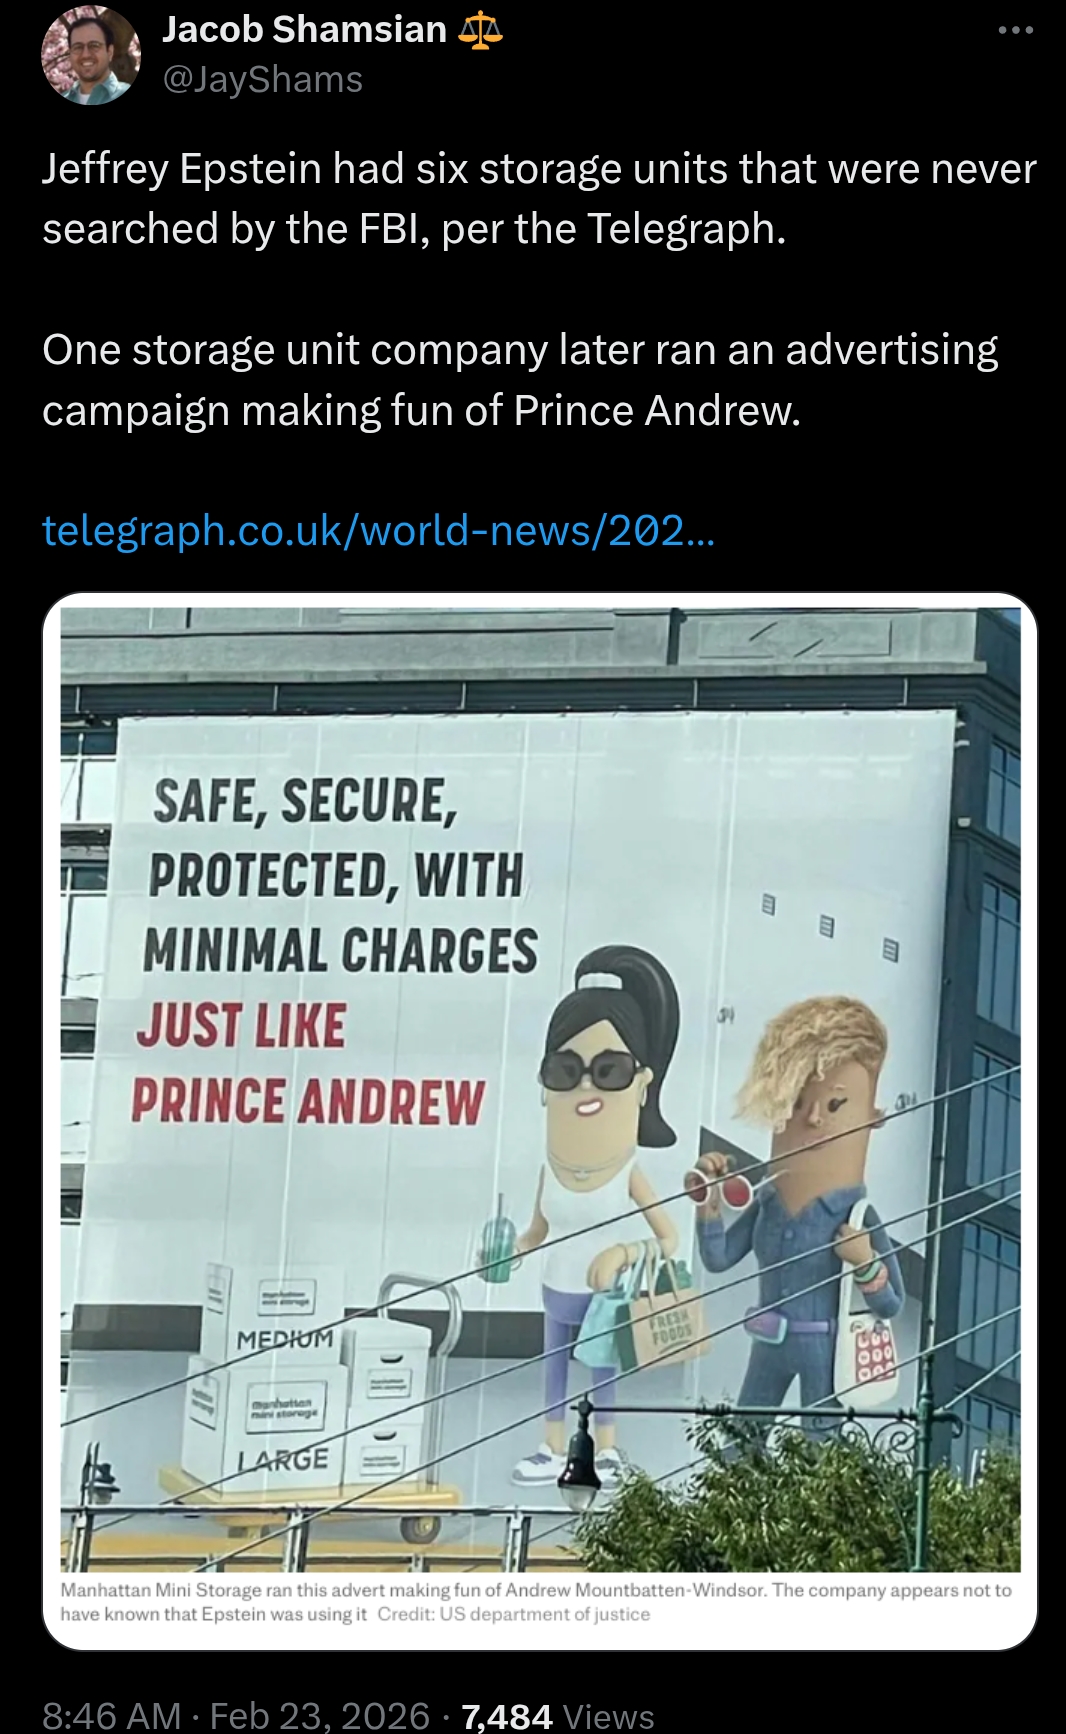Click the paragraph about the advertising campaign
The height and width of the screenshot is (1734, 1066).
tap(520, 380)
